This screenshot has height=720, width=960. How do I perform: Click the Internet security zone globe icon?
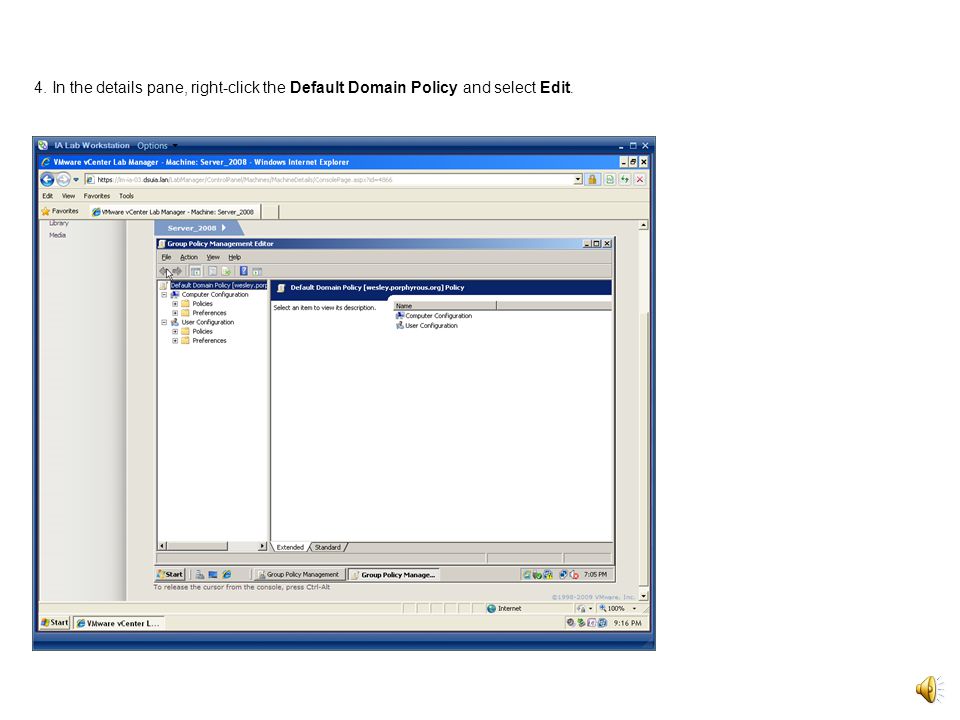tap(491, 609)
